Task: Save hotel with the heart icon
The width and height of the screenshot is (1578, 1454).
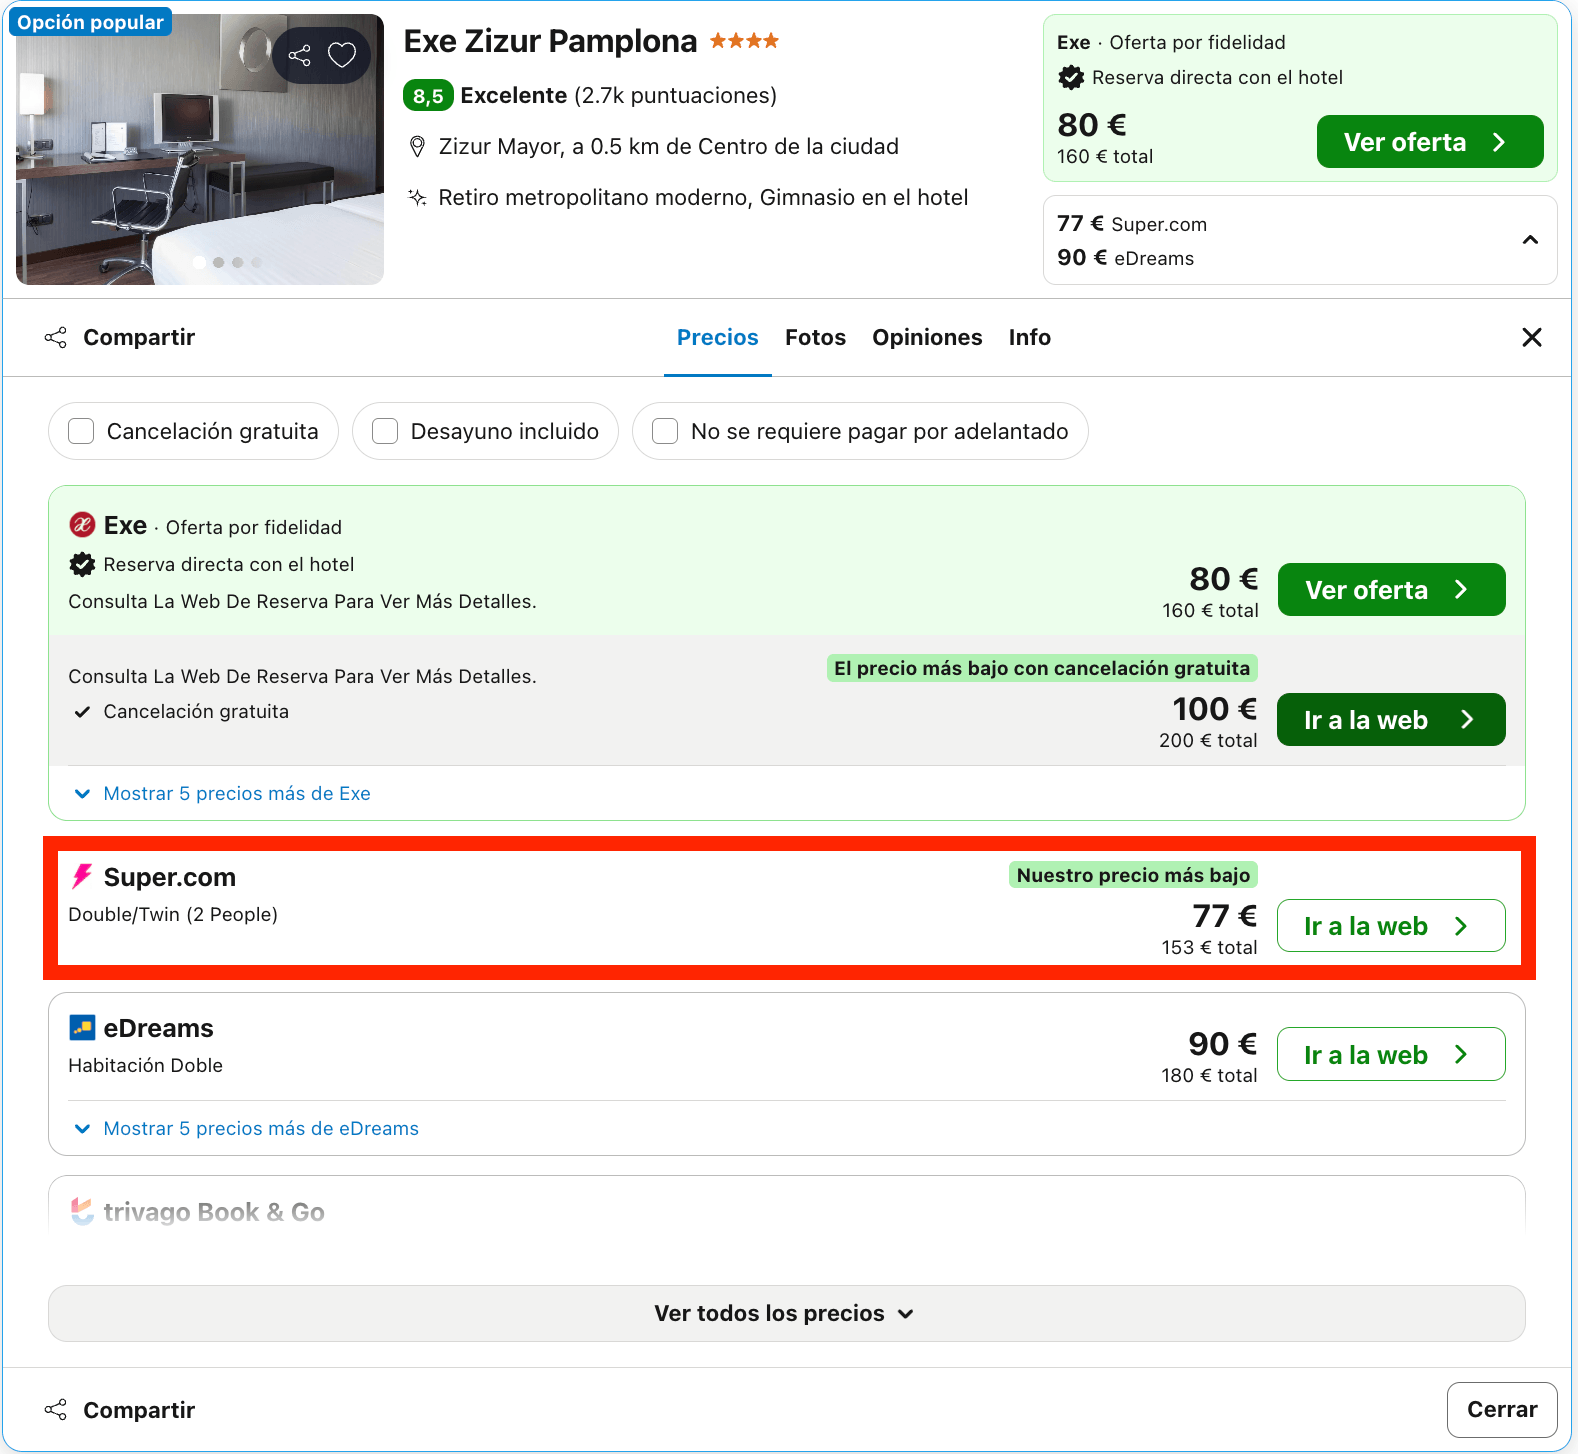Action: (x=342, y=55)
